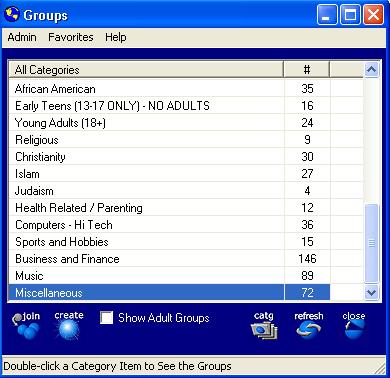Click the count 146 cell
This screenshot has width=390, height=378.
[x=307, y=259]
